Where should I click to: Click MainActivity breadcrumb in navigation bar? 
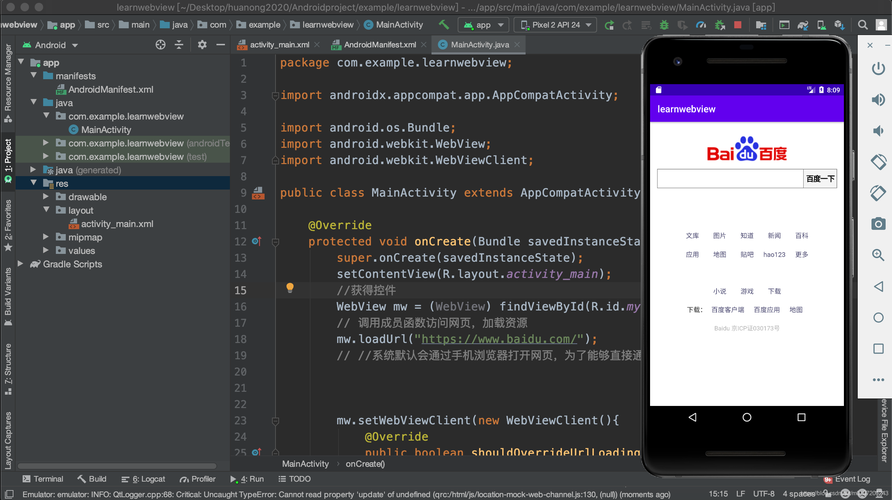pyautogui.click(x=394, y=25)
